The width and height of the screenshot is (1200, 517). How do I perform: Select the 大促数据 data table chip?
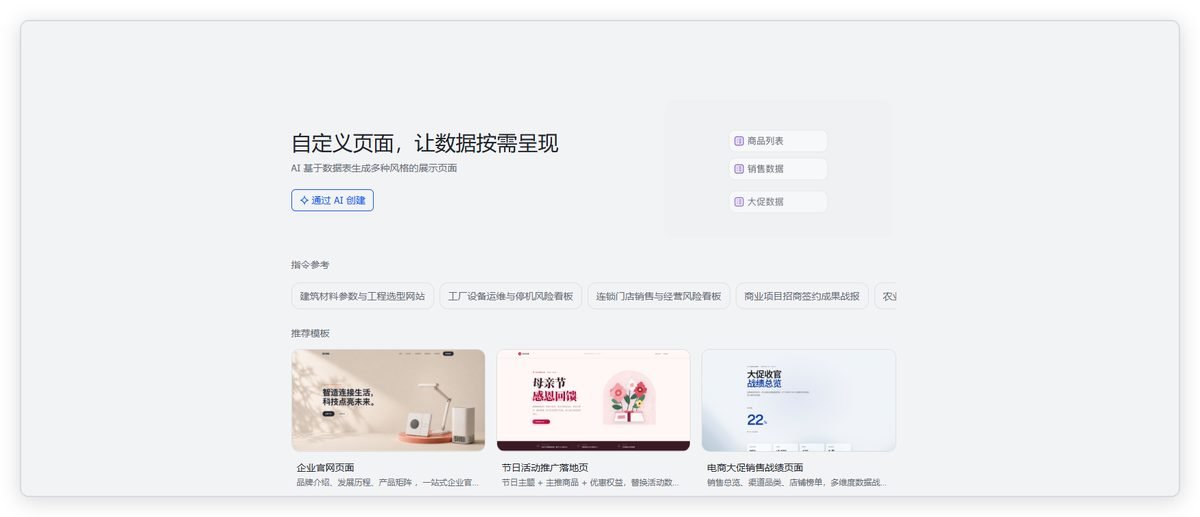[778, 202]
